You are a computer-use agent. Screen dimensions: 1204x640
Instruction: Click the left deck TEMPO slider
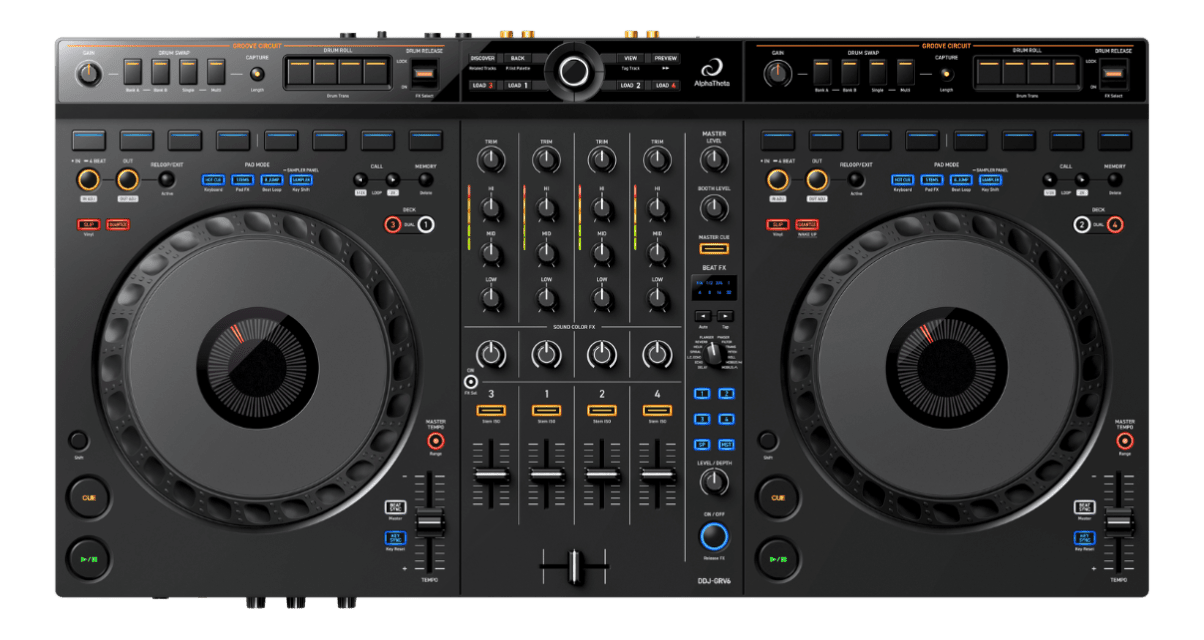point(429,521)
